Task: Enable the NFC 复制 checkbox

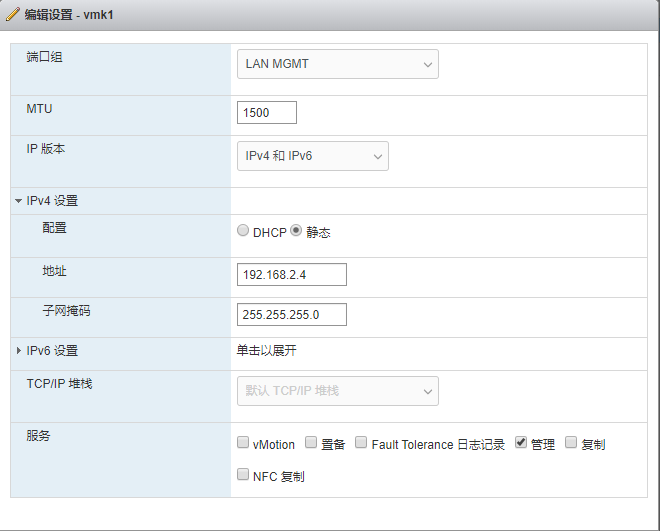Action: [x=243, y=475]
